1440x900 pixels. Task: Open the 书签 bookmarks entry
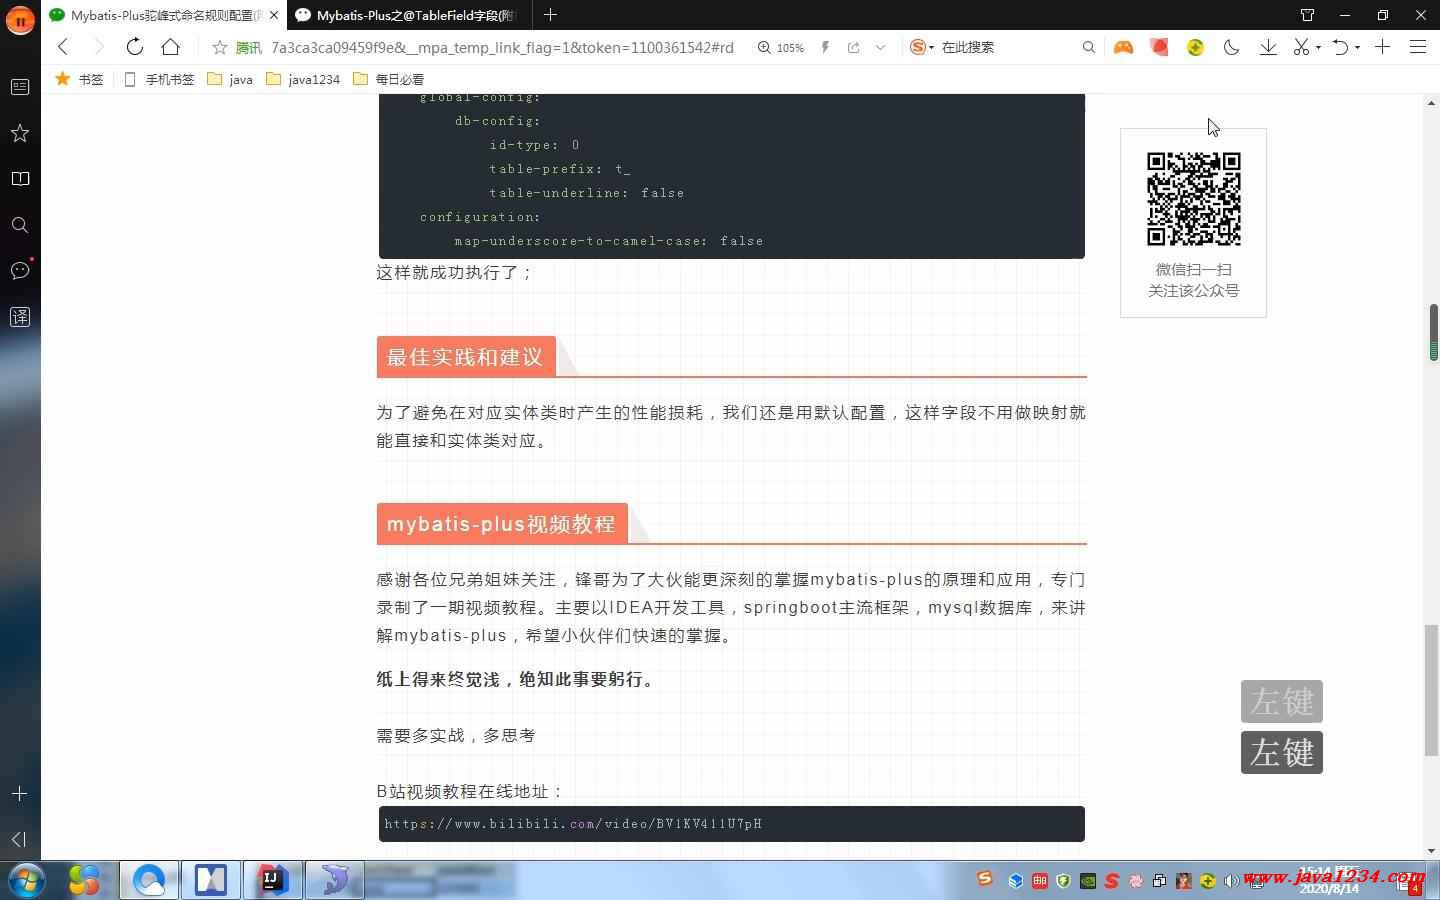[x=79, y=79]
